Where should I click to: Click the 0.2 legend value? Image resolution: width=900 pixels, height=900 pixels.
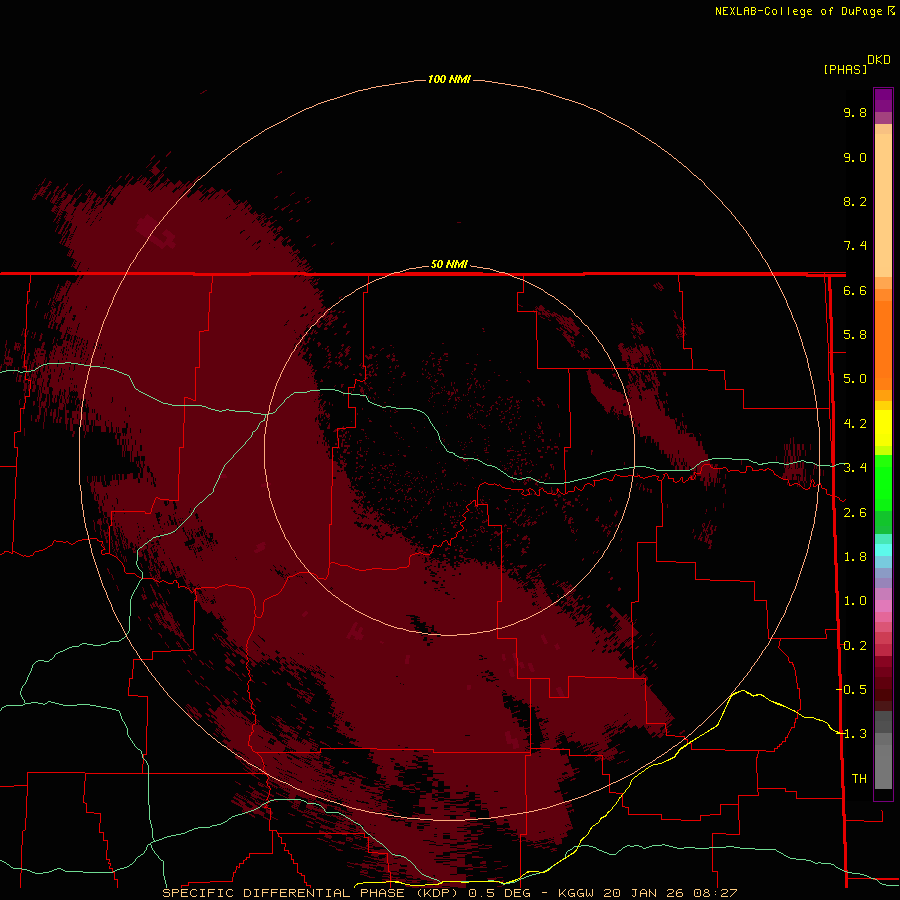click(855, 646)
